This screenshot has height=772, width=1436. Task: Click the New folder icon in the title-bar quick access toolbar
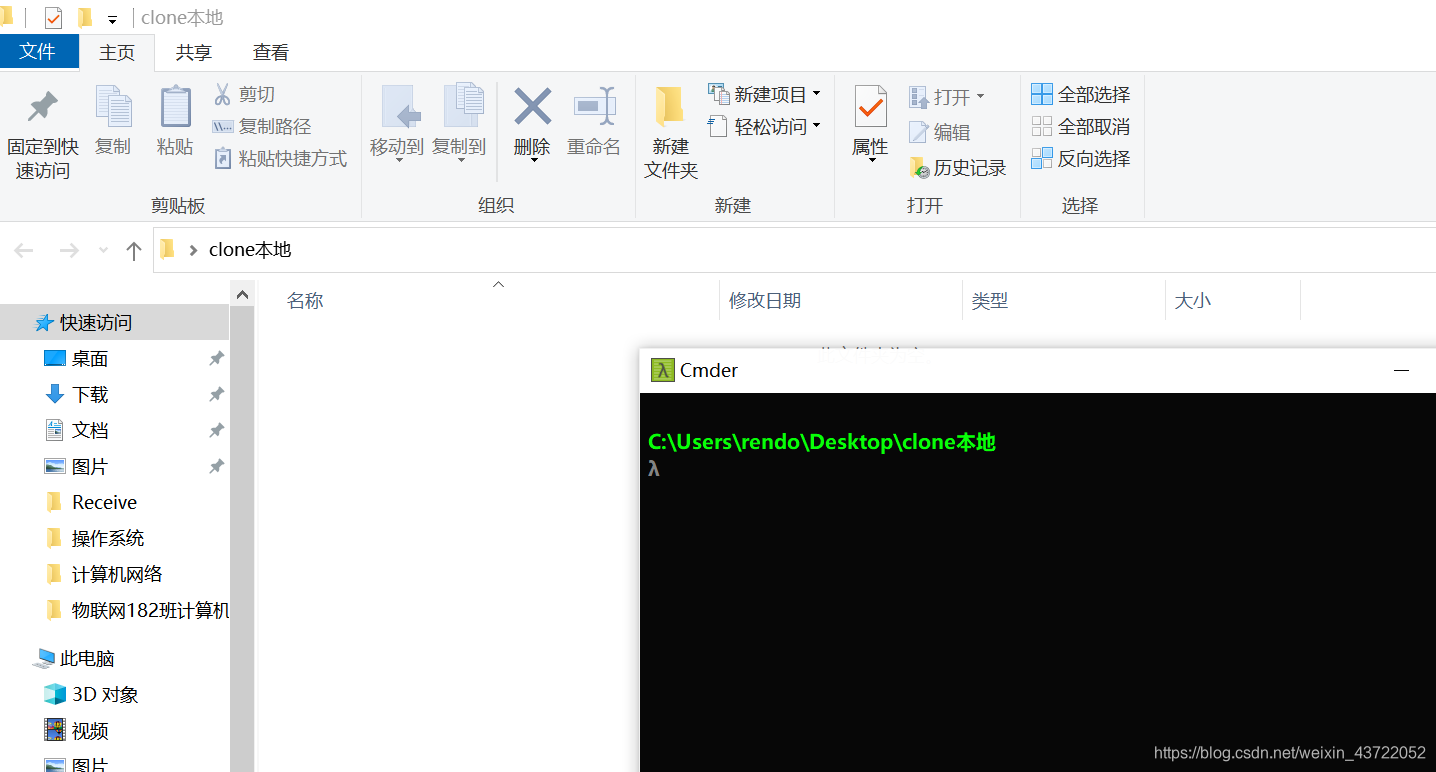(x=84, y=18)
